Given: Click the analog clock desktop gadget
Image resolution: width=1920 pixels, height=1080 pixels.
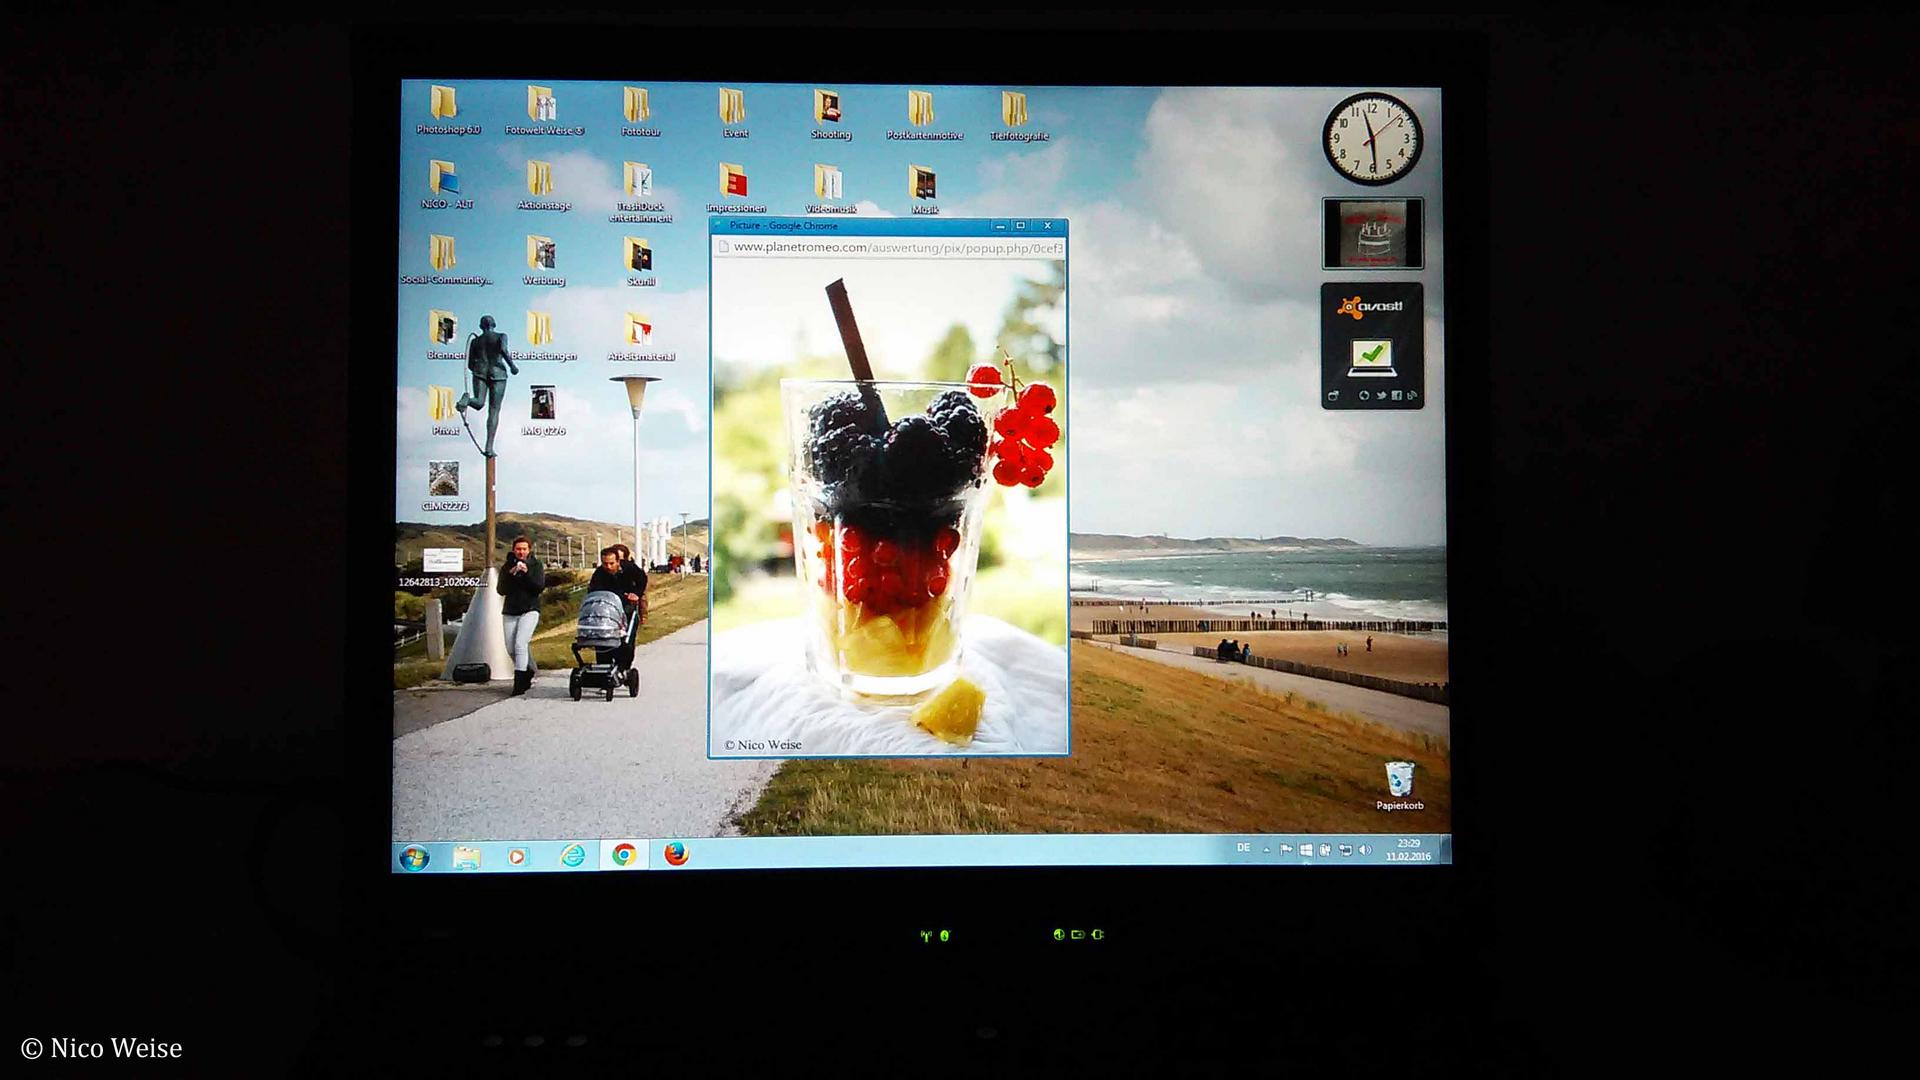Looking at the screenshot, I should [1372, 139].
